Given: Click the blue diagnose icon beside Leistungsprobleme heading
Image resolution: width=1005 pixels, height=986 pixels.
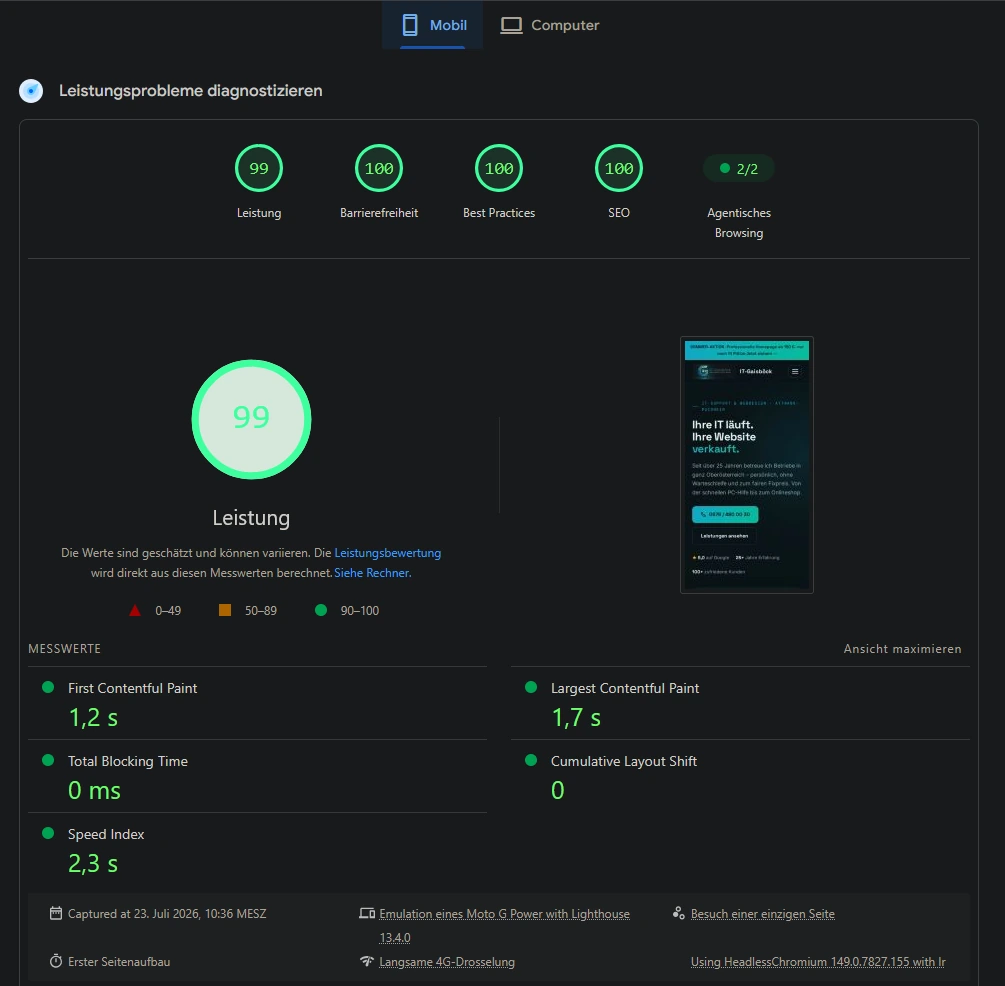Looking at the screenshot, I should 31,90.
